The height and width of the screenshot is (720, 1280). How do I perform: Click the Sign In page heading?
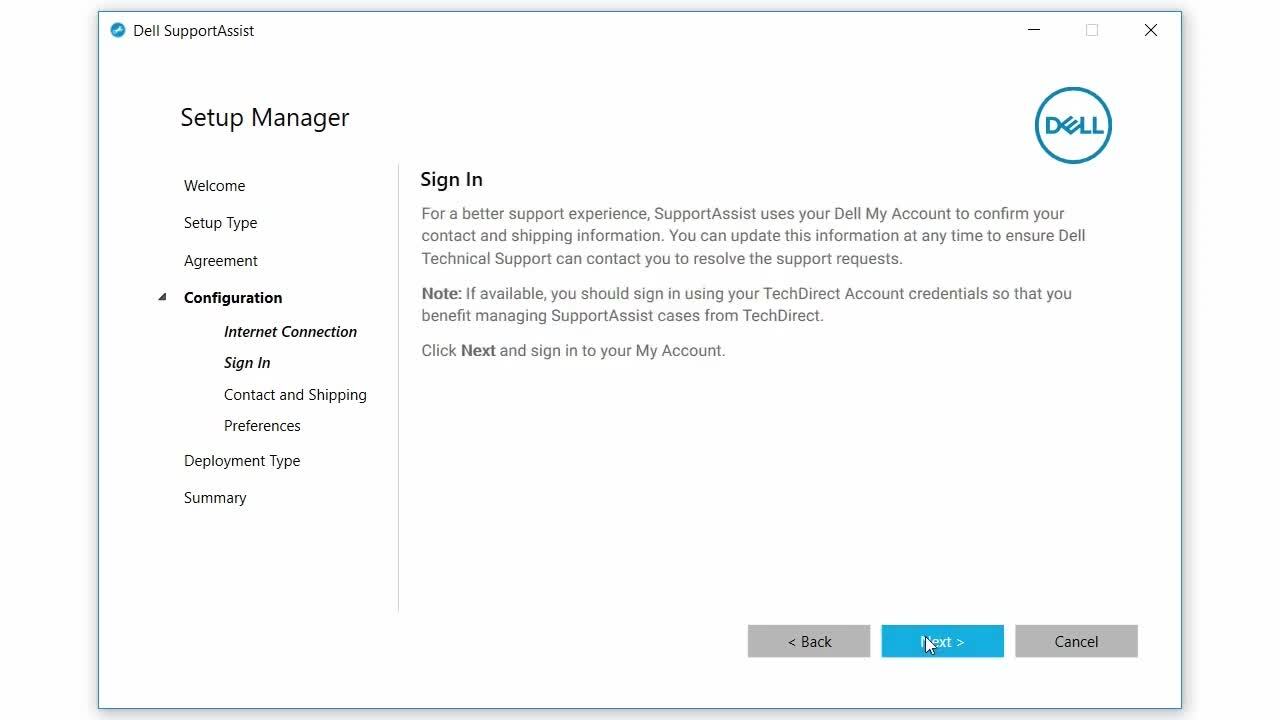point(451,180)
